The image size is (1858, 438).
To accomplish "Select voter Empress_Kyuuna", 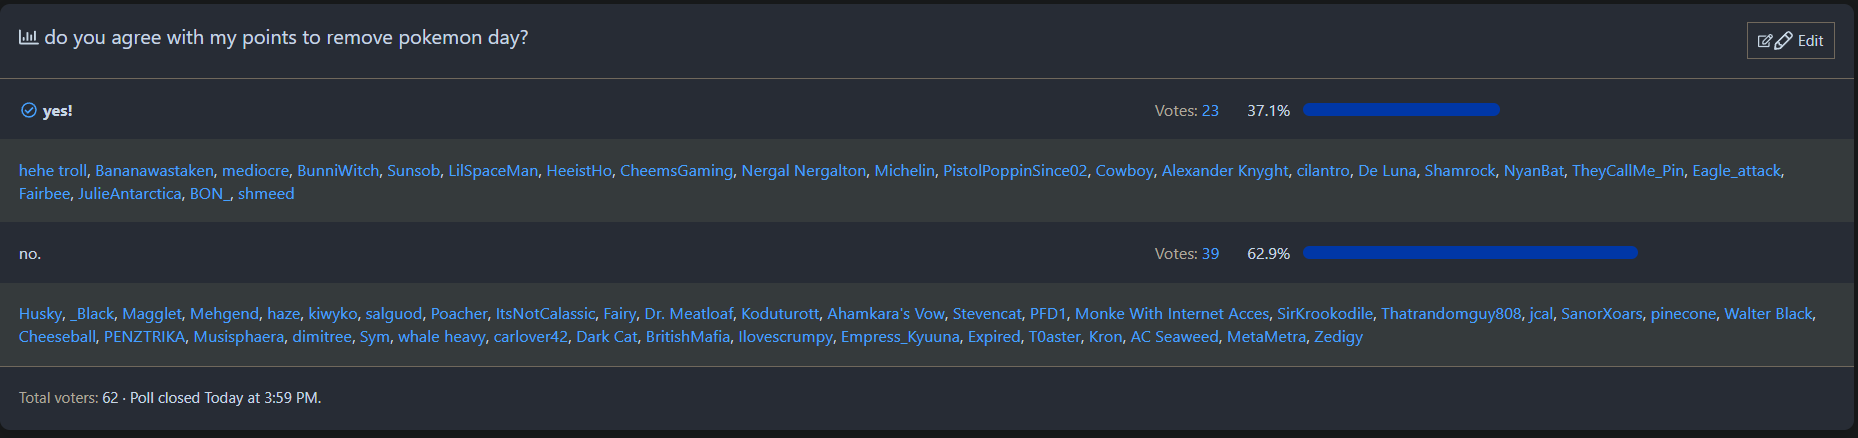I will [x=899, y=337].
